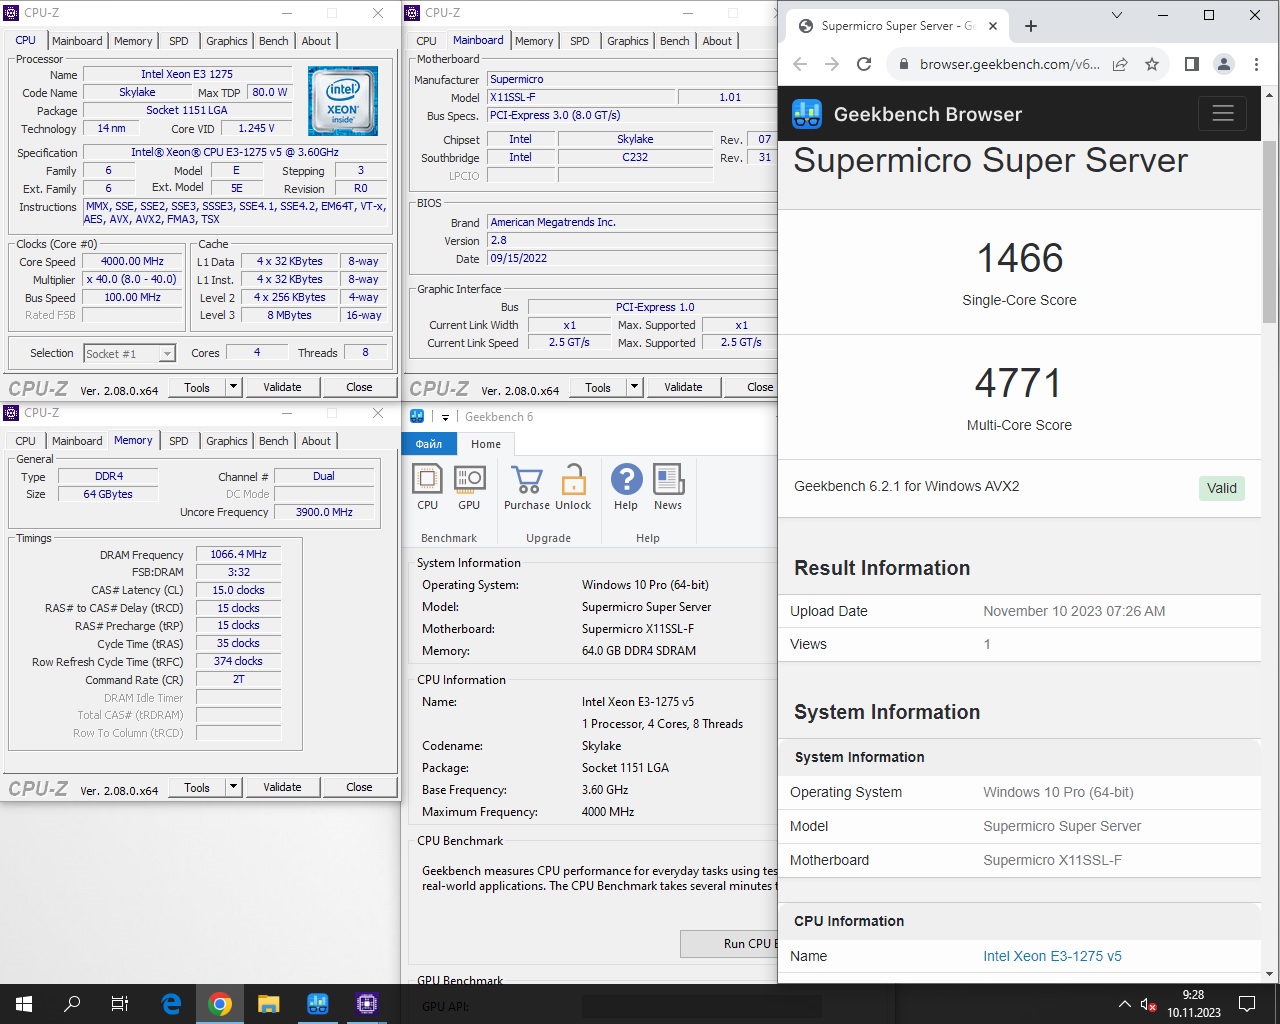Switch to Chrome on the taskbar
This screenshot has width=1280, height=1024.
[x=220, y=1004]
